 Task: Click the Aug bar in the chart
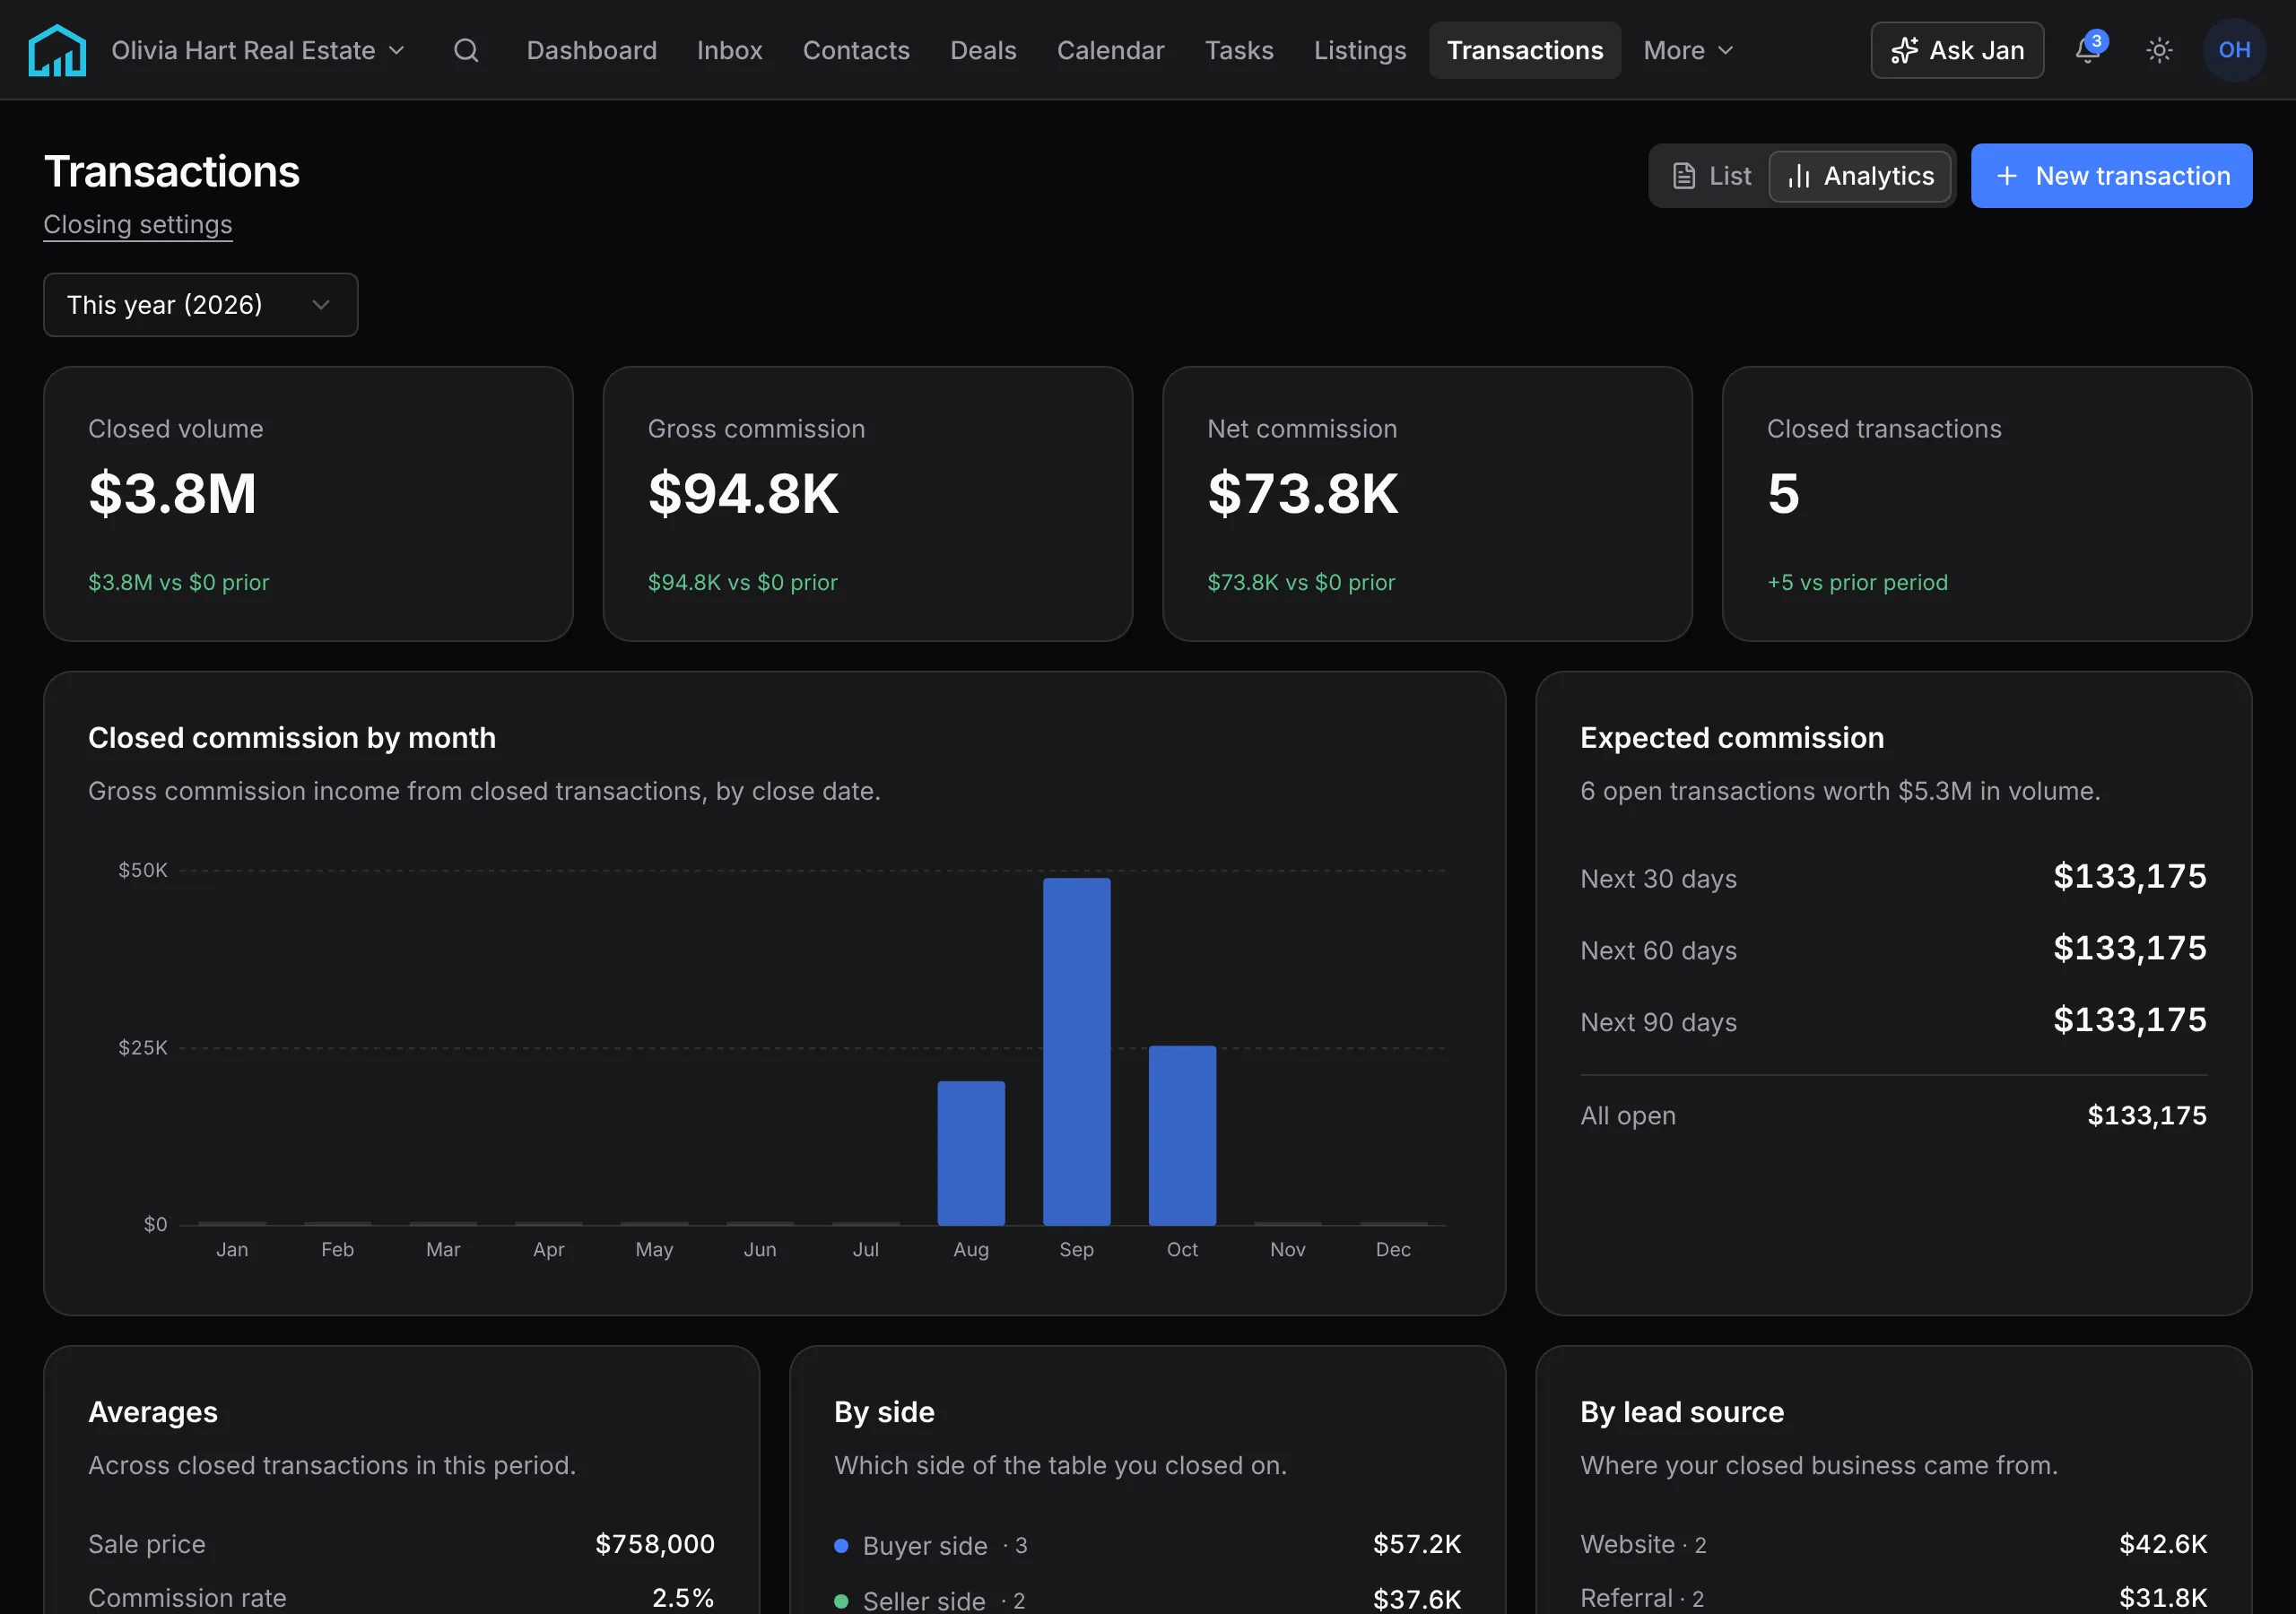tap(971, 1153)
